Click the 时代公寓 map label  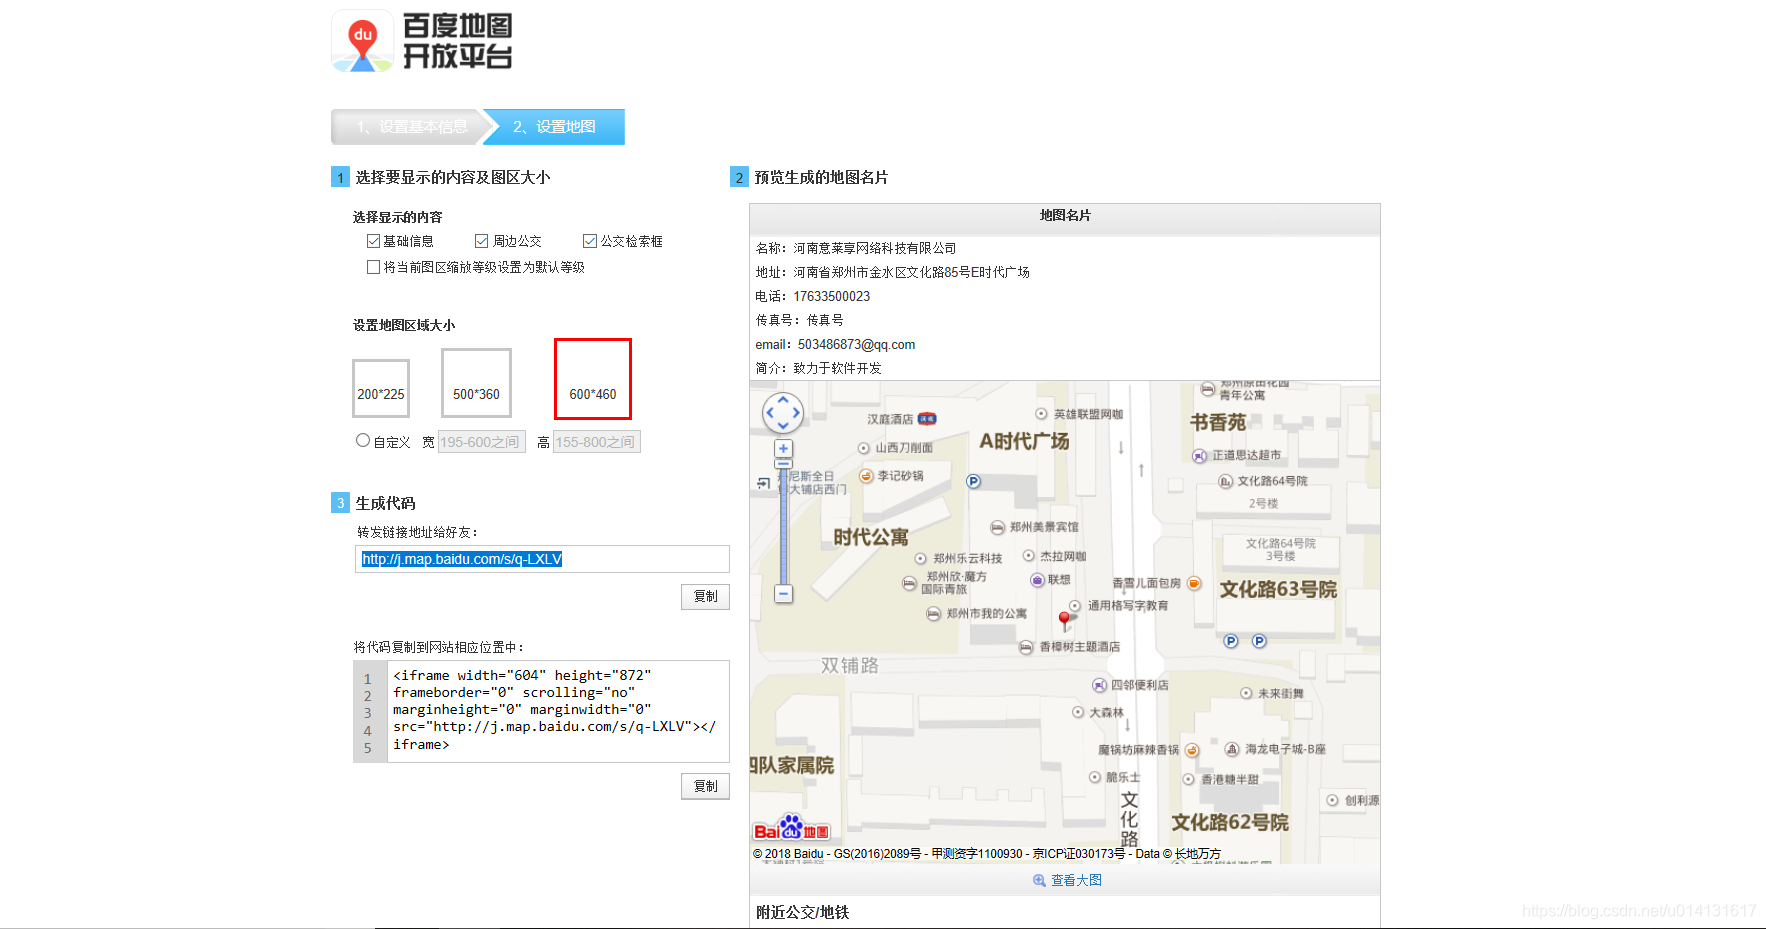[x=871, y=537]
